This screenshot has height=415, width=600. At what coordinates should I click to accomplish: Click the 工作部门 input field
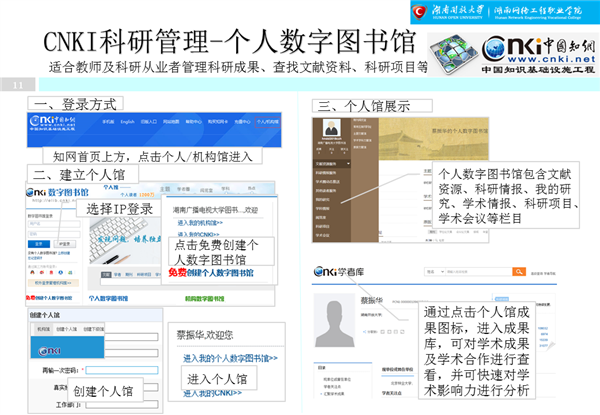pos(122,405)
